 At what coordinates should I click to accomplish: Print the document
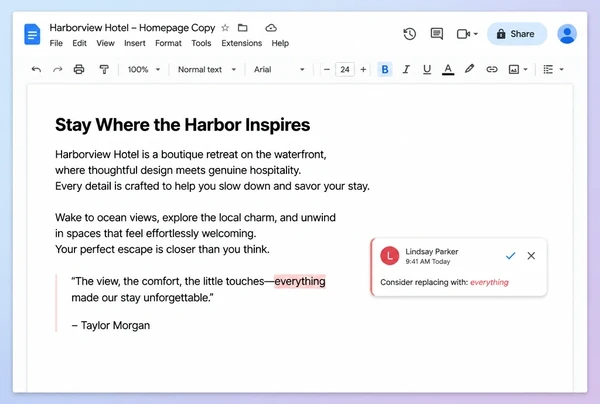point(79,70)
